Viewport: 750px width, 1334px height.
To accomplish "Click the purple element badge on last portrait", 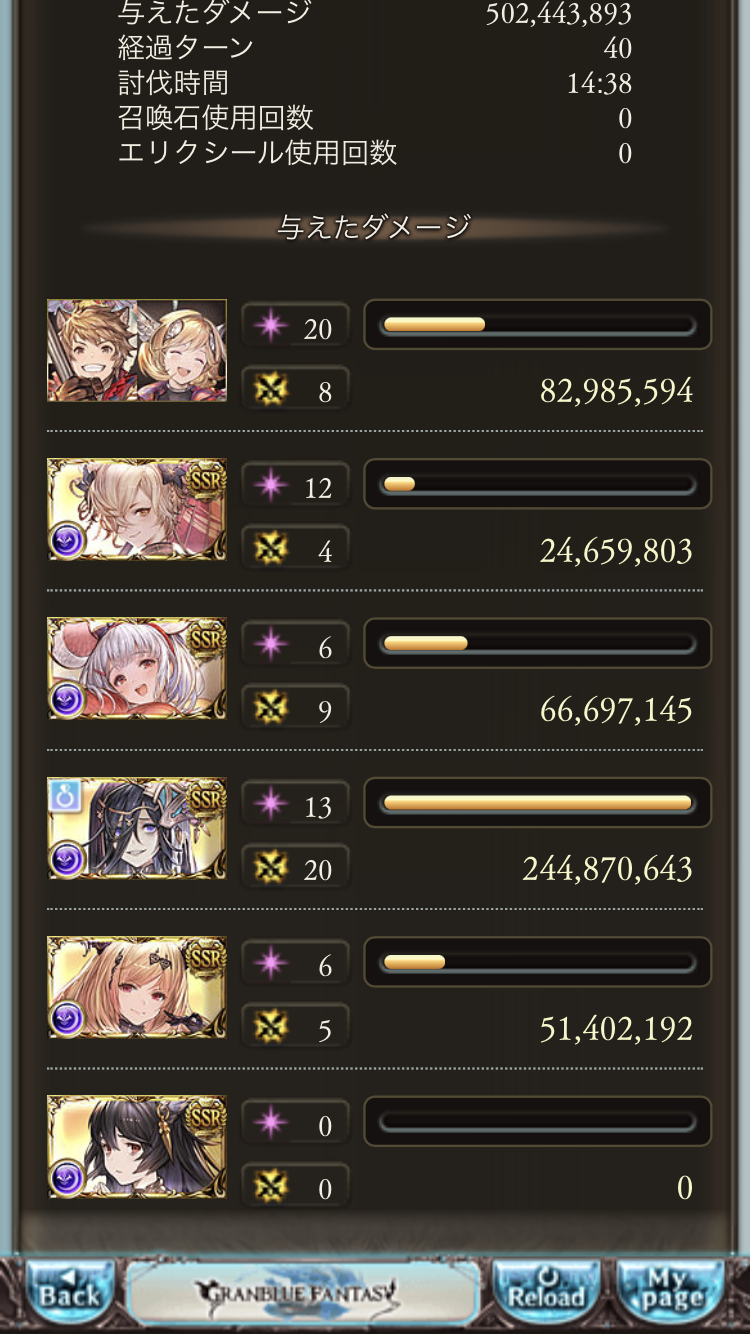I will [x=67, y=1178].
